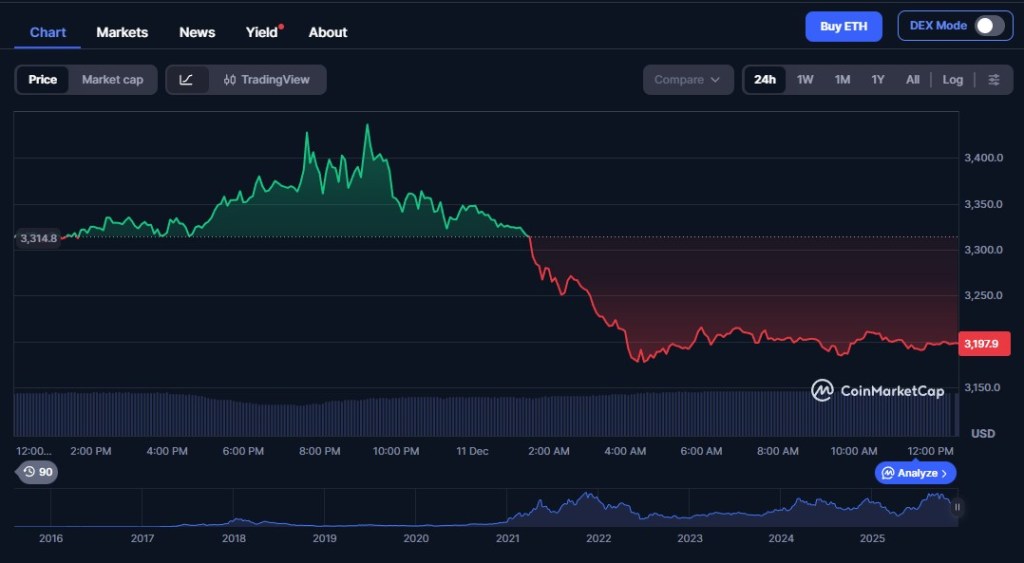Image resolution: width=1024 pixels, height=563 pixels.
Task: Open the Yield tab
Action: 262,32
